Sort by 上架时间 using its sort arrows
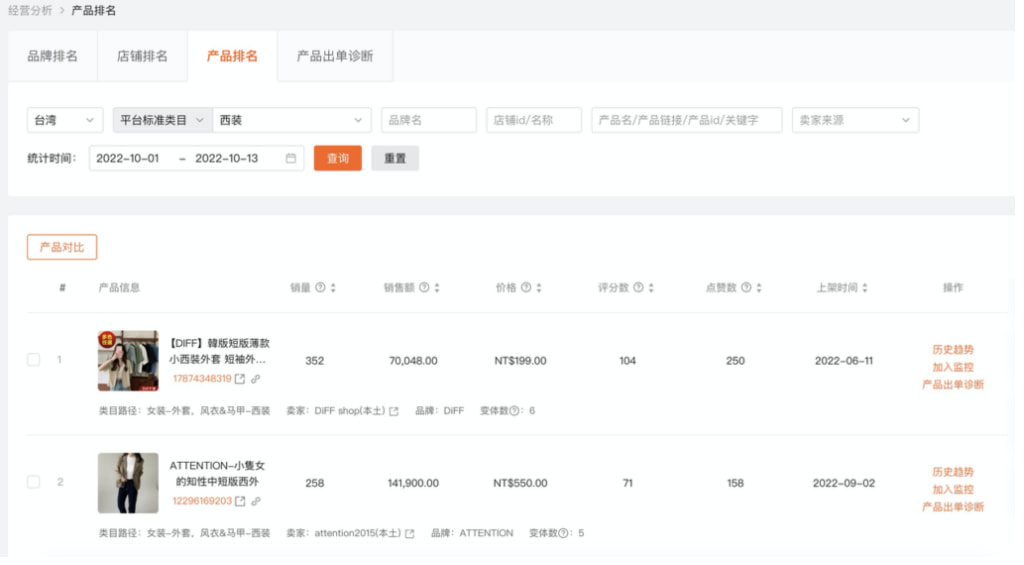This screenshot has height=565, width=1024. (865, 288)
